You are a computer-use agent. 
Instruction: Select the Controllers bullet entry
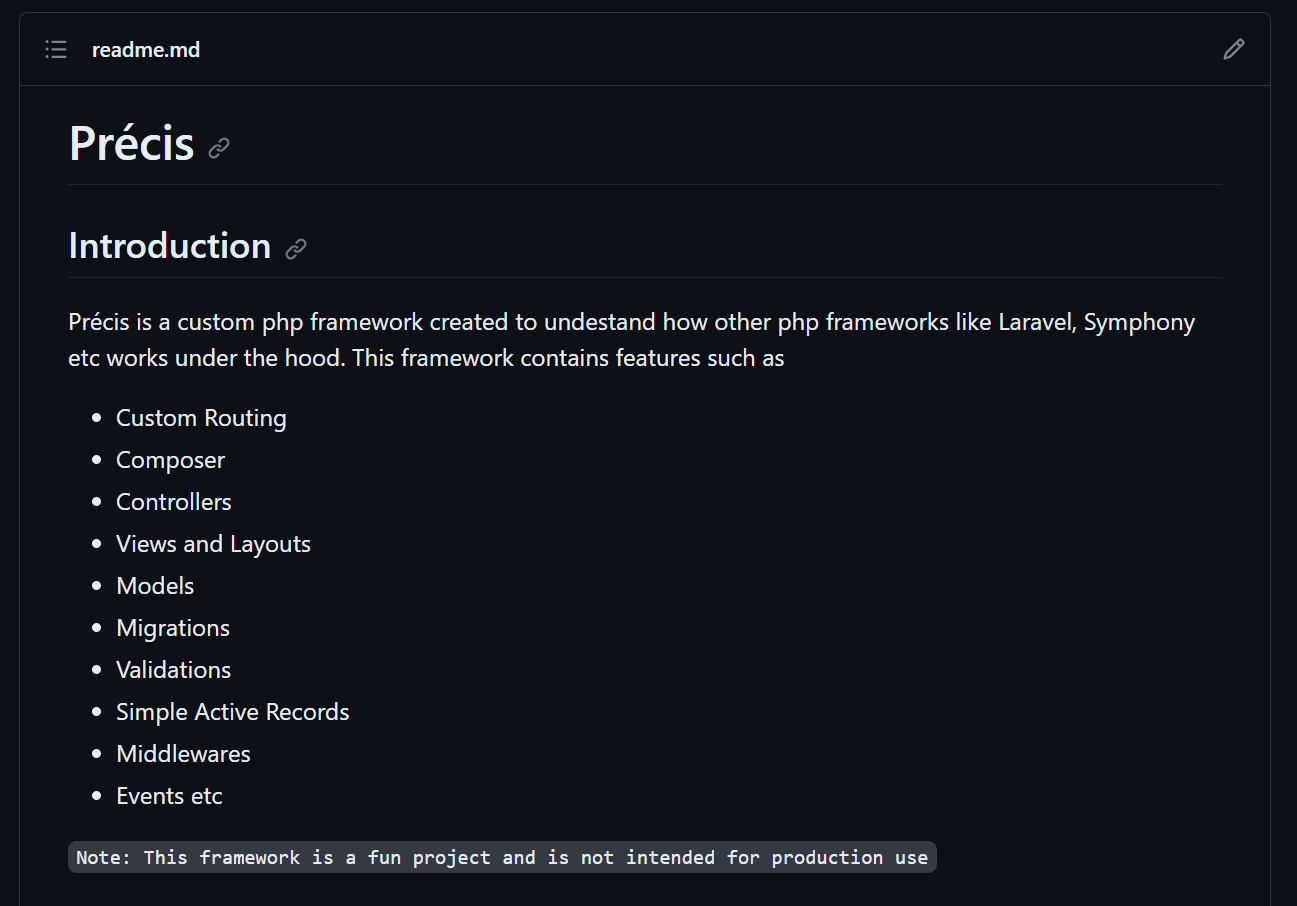(173, 502)
